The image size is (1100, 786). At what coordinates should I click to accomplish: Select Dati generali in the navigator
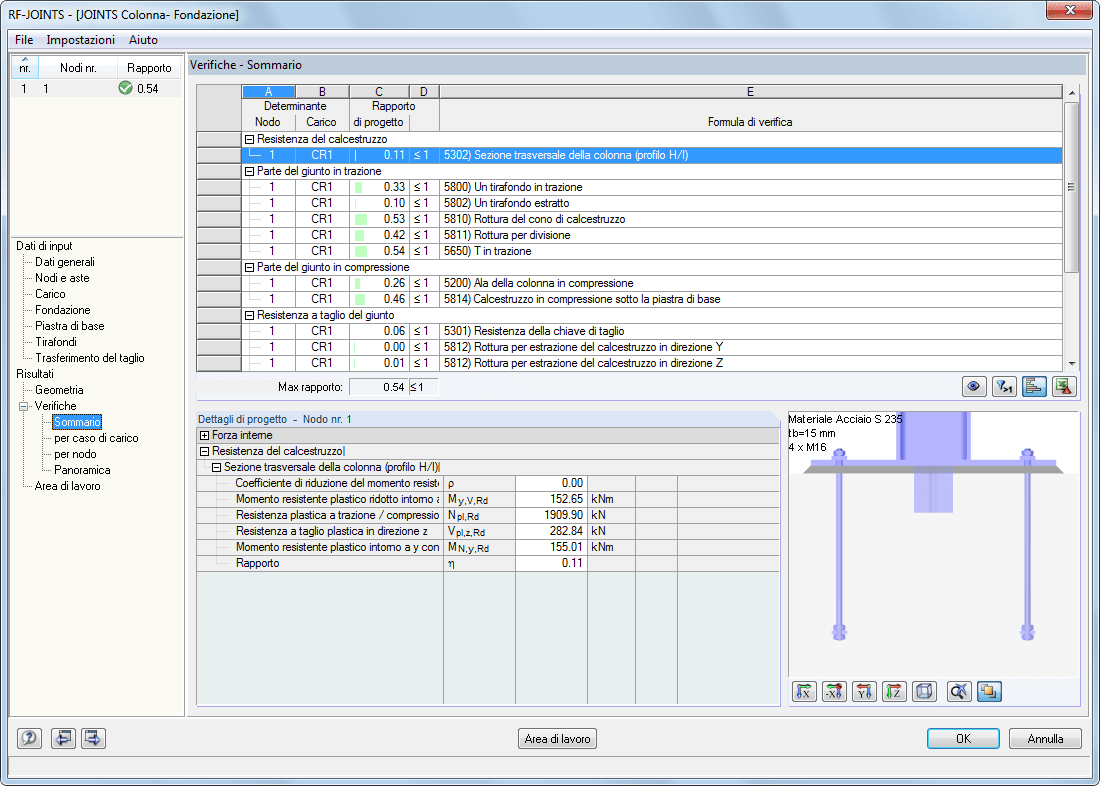tap(65, 262)
